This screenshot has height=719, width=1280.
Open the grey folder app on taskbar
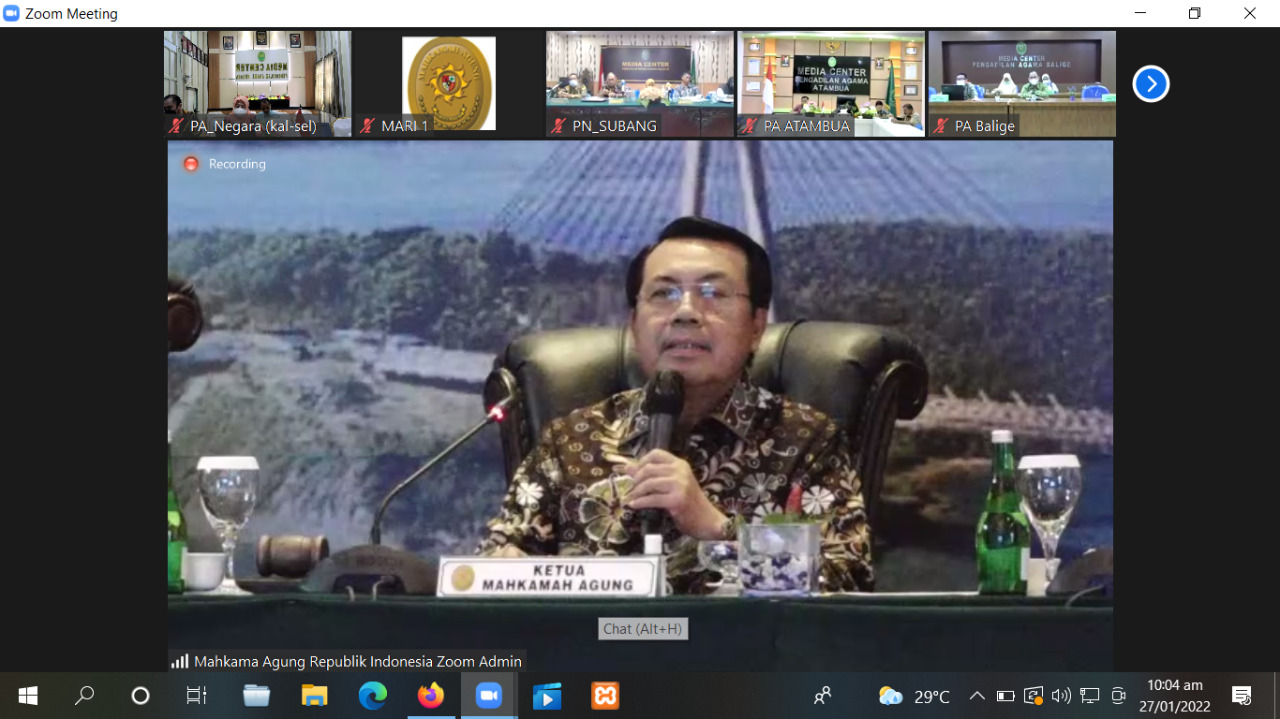(257, 695)
